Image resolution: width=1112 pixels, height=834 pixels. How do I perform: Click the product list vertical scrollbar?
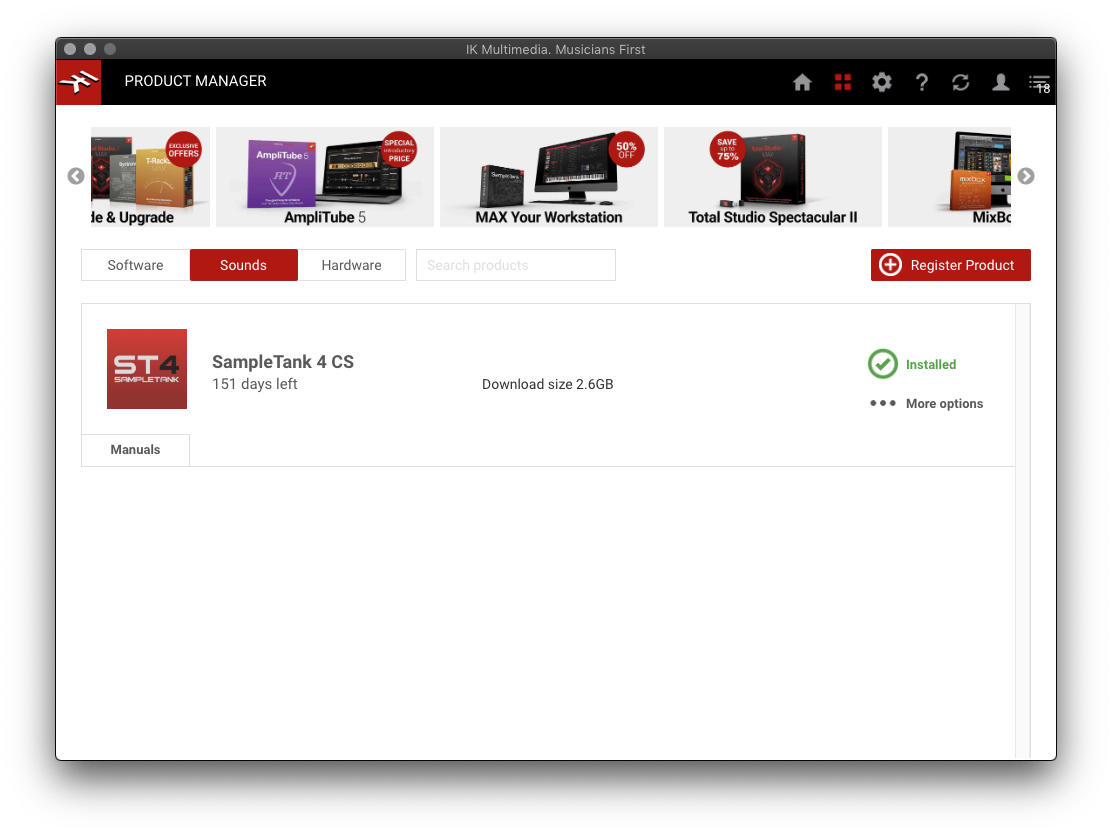click(x=1023, y=530)
